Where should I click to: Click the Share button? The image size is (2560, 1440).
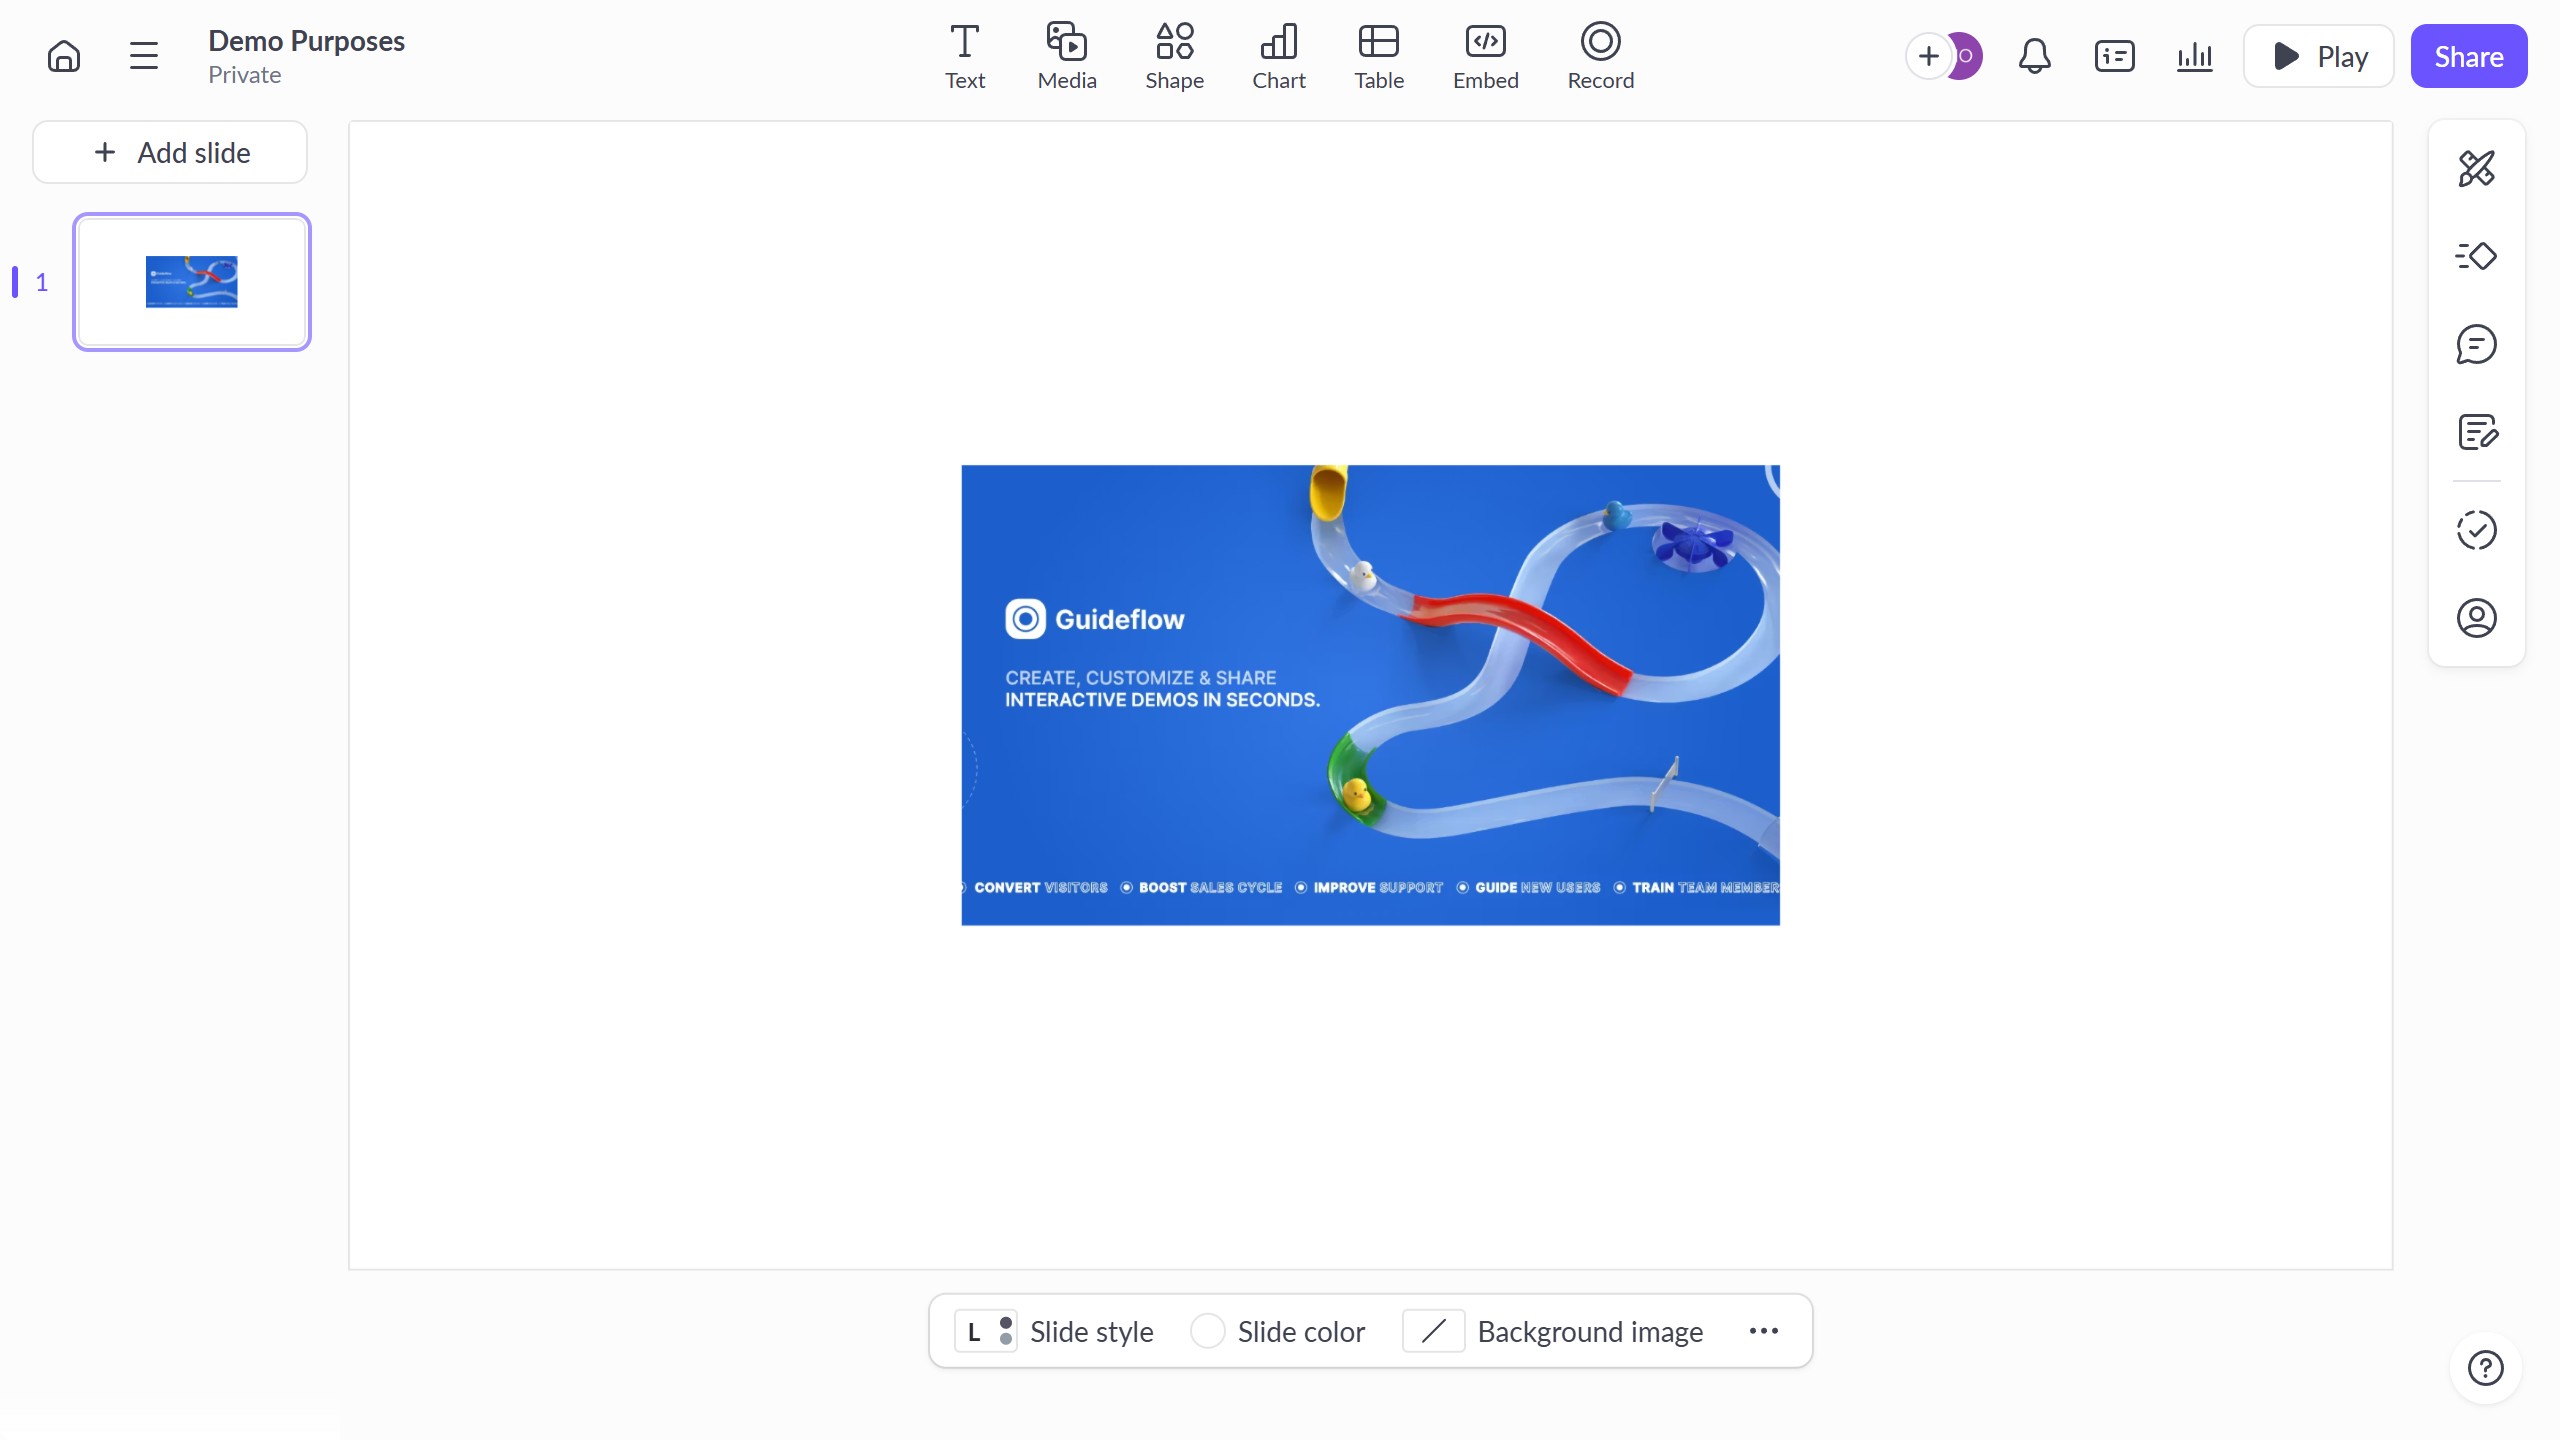tap(2468, 56)
